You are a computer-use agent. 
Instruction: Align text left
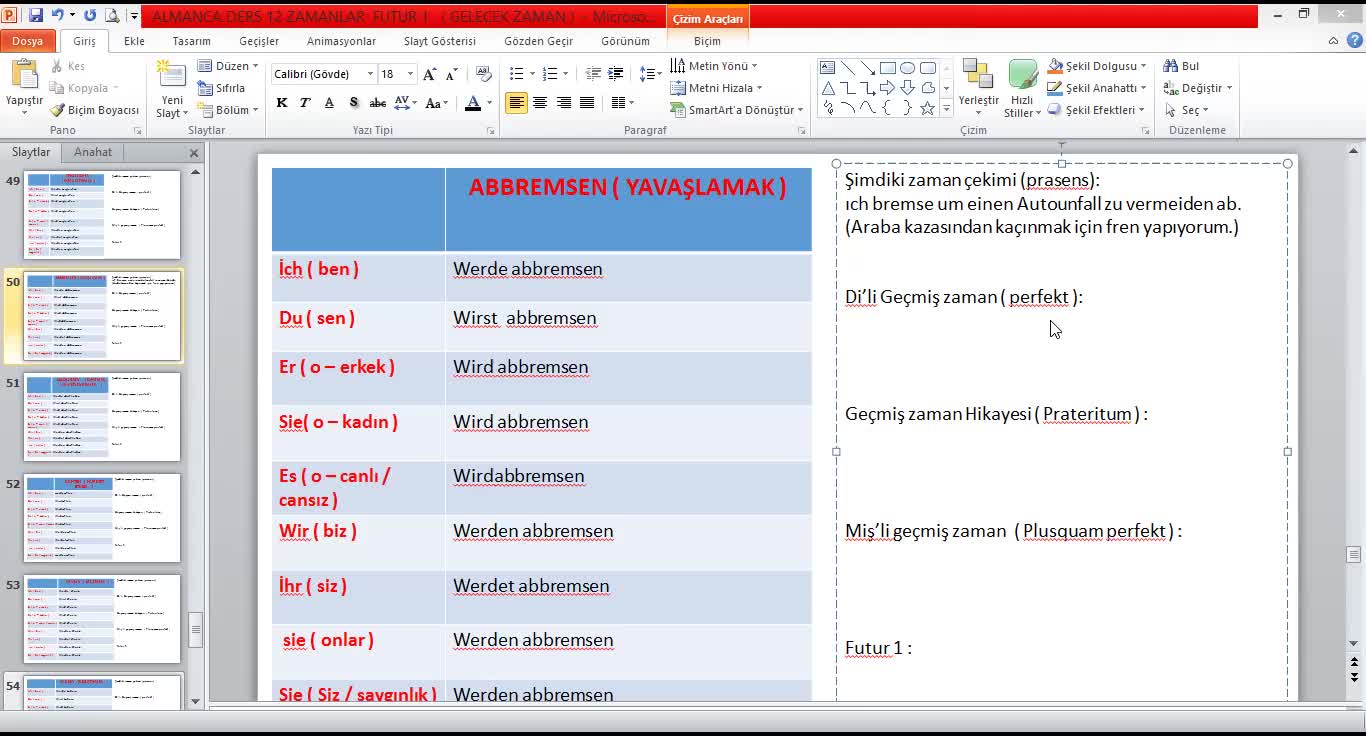click(x=516, y=103)
